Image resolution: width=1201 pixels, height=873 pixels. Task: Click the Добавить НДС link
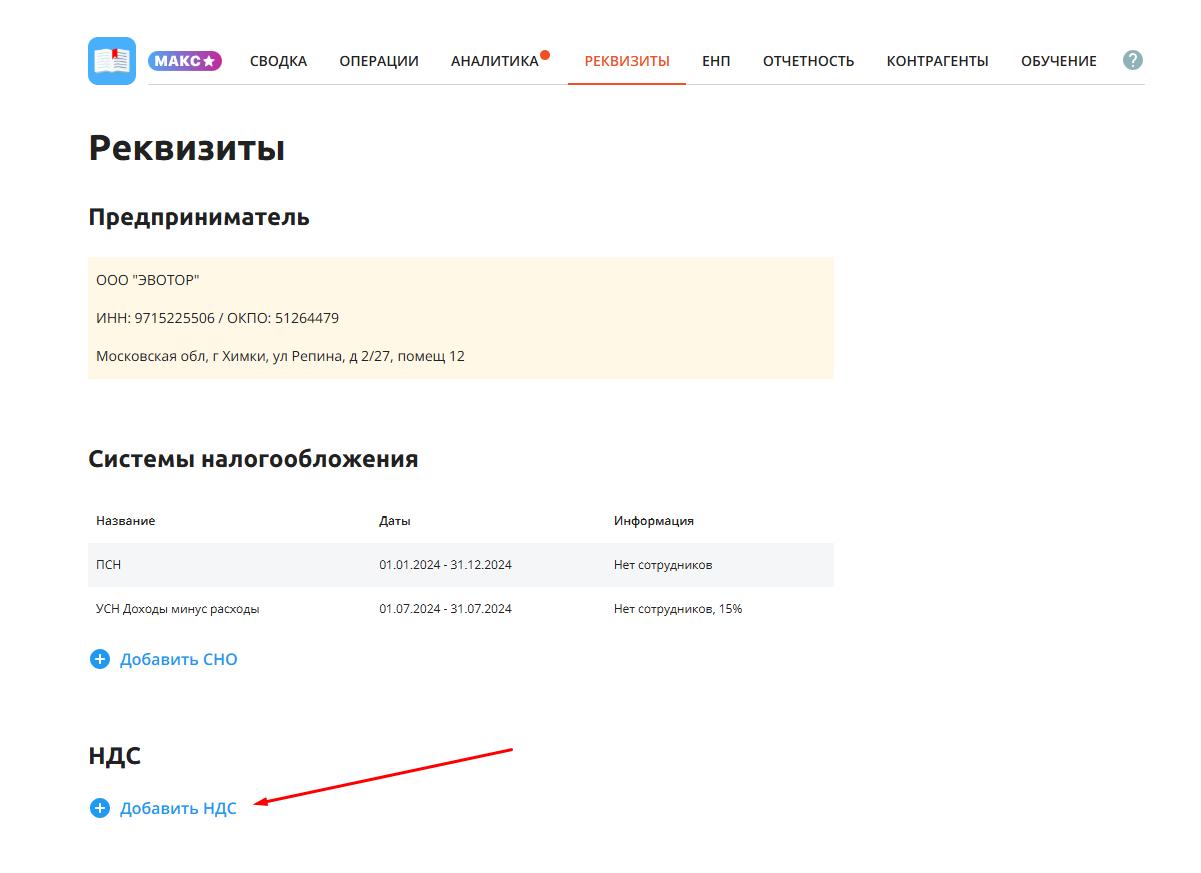click(x=178, y=808)
